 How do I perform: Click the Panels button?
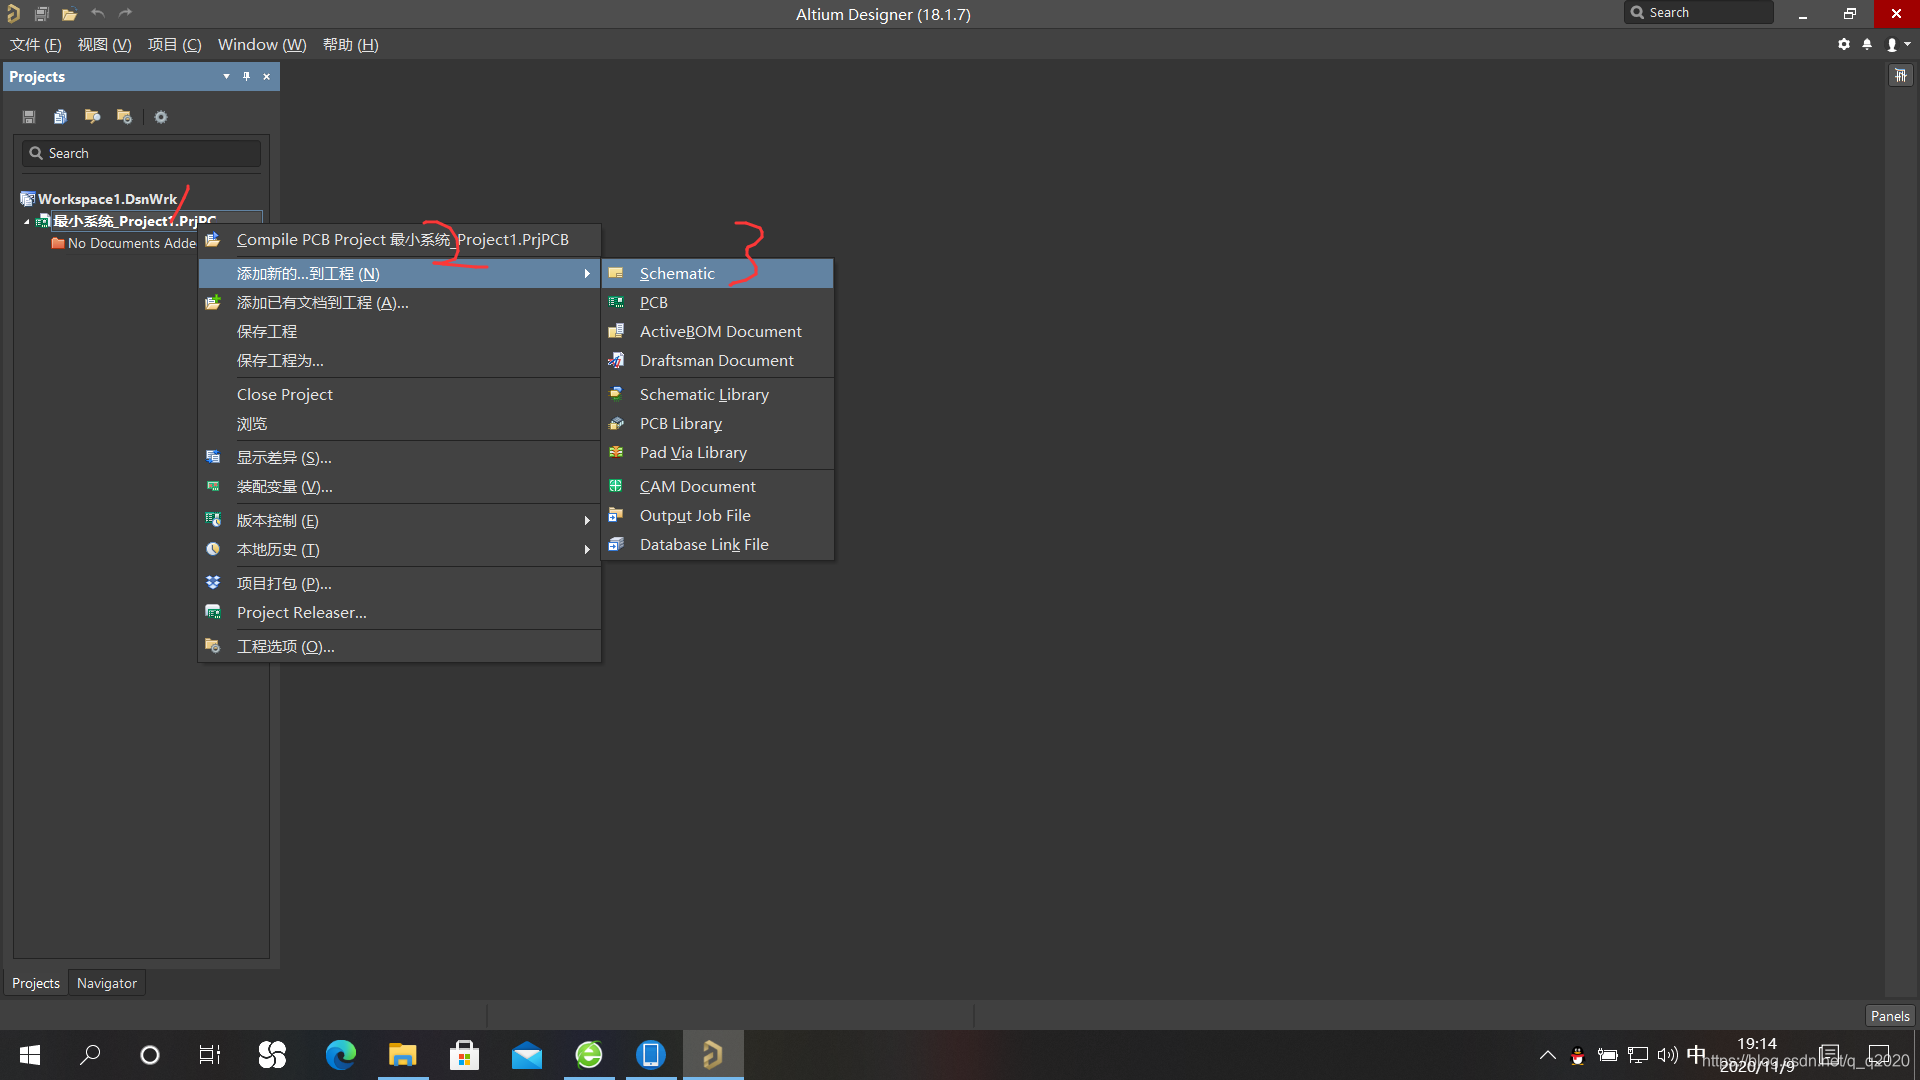pyautogui.click(x=1890, y=1016)
